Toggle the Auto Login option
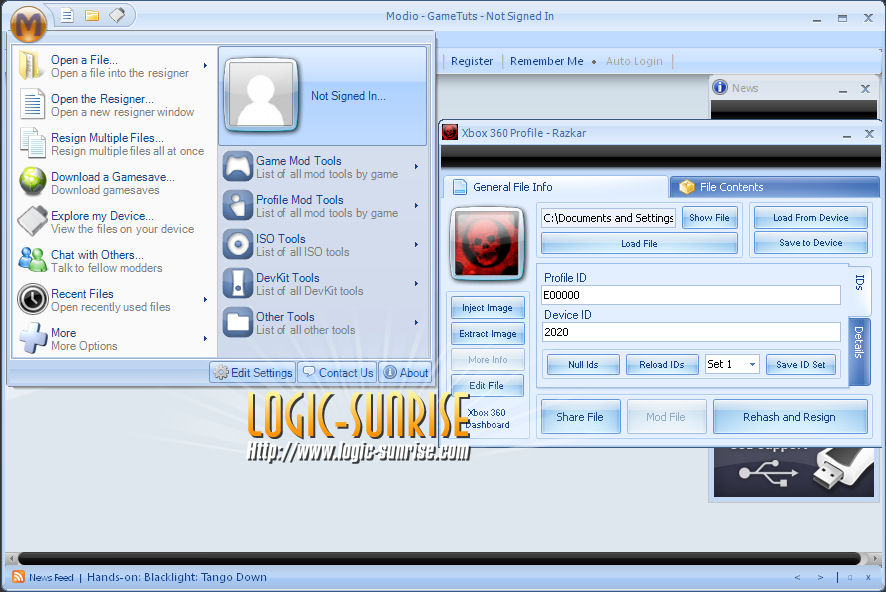886x592 pixels. 634,61
